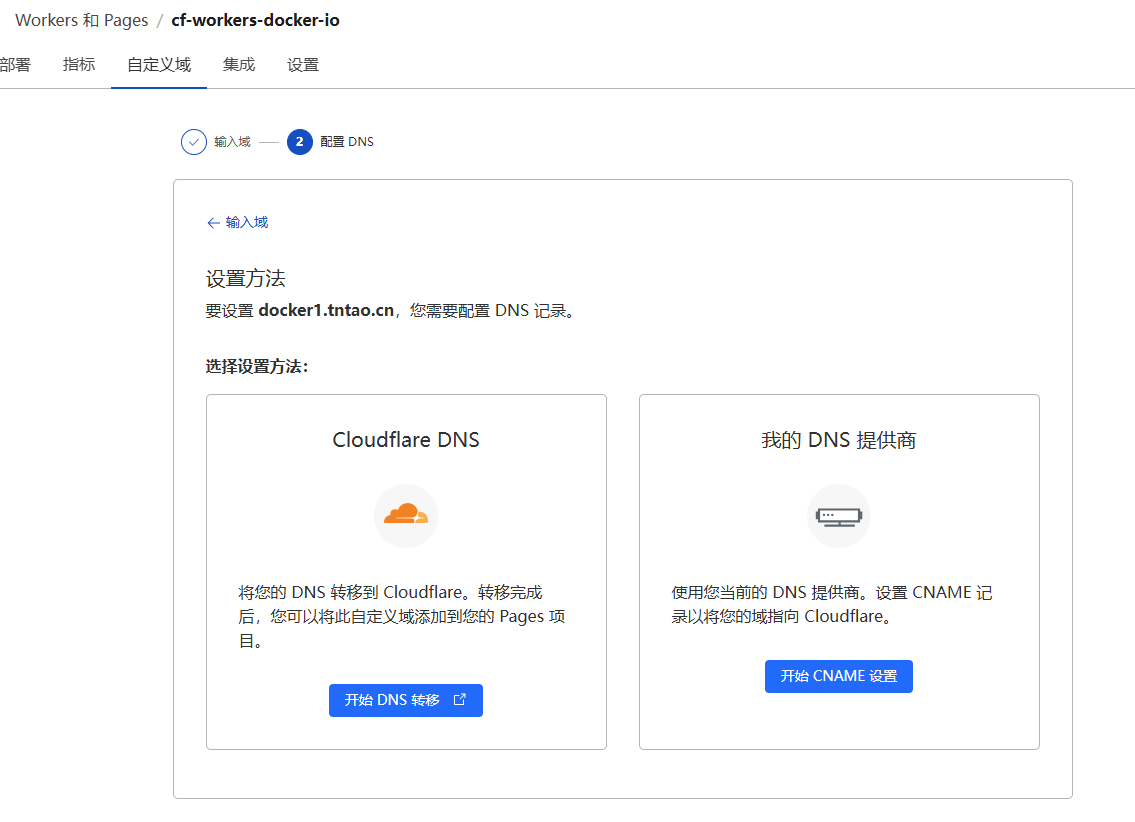Switch to the 指标 tab
Image resolution: width=1135 pixels, height=822 pixels.
pyautogui.click(x=79, y=65)
